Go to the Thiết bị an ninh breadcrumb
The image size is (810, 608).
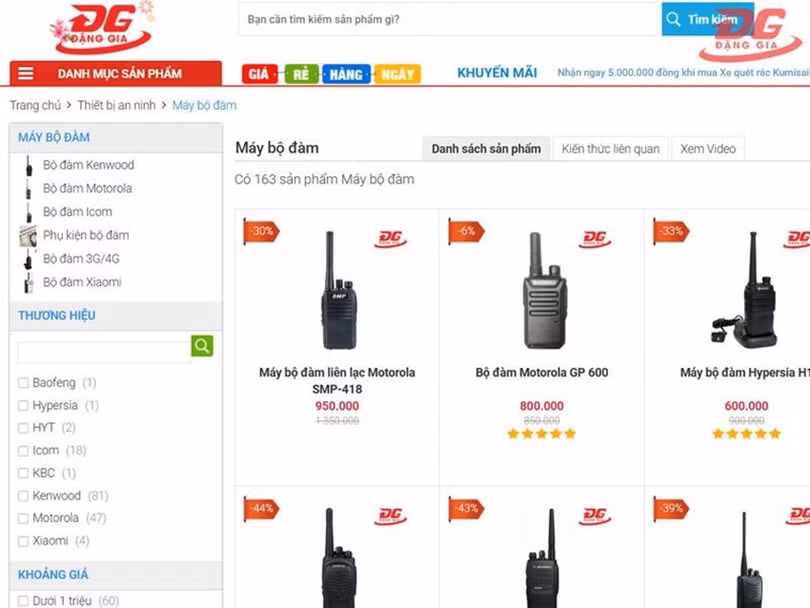point(116,105)
